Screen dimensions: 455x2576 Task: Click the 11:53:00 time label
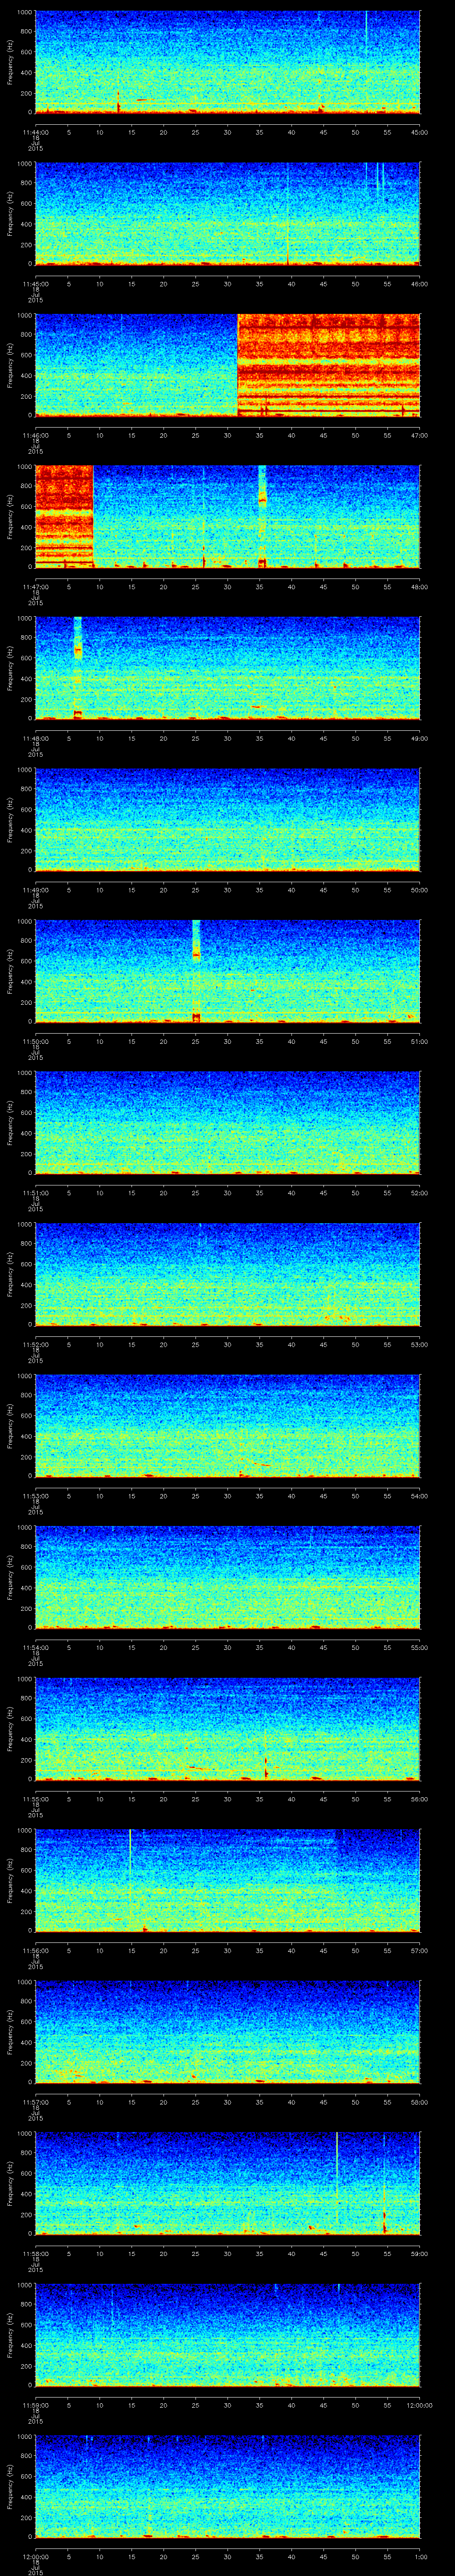[x=35, y=1496]
